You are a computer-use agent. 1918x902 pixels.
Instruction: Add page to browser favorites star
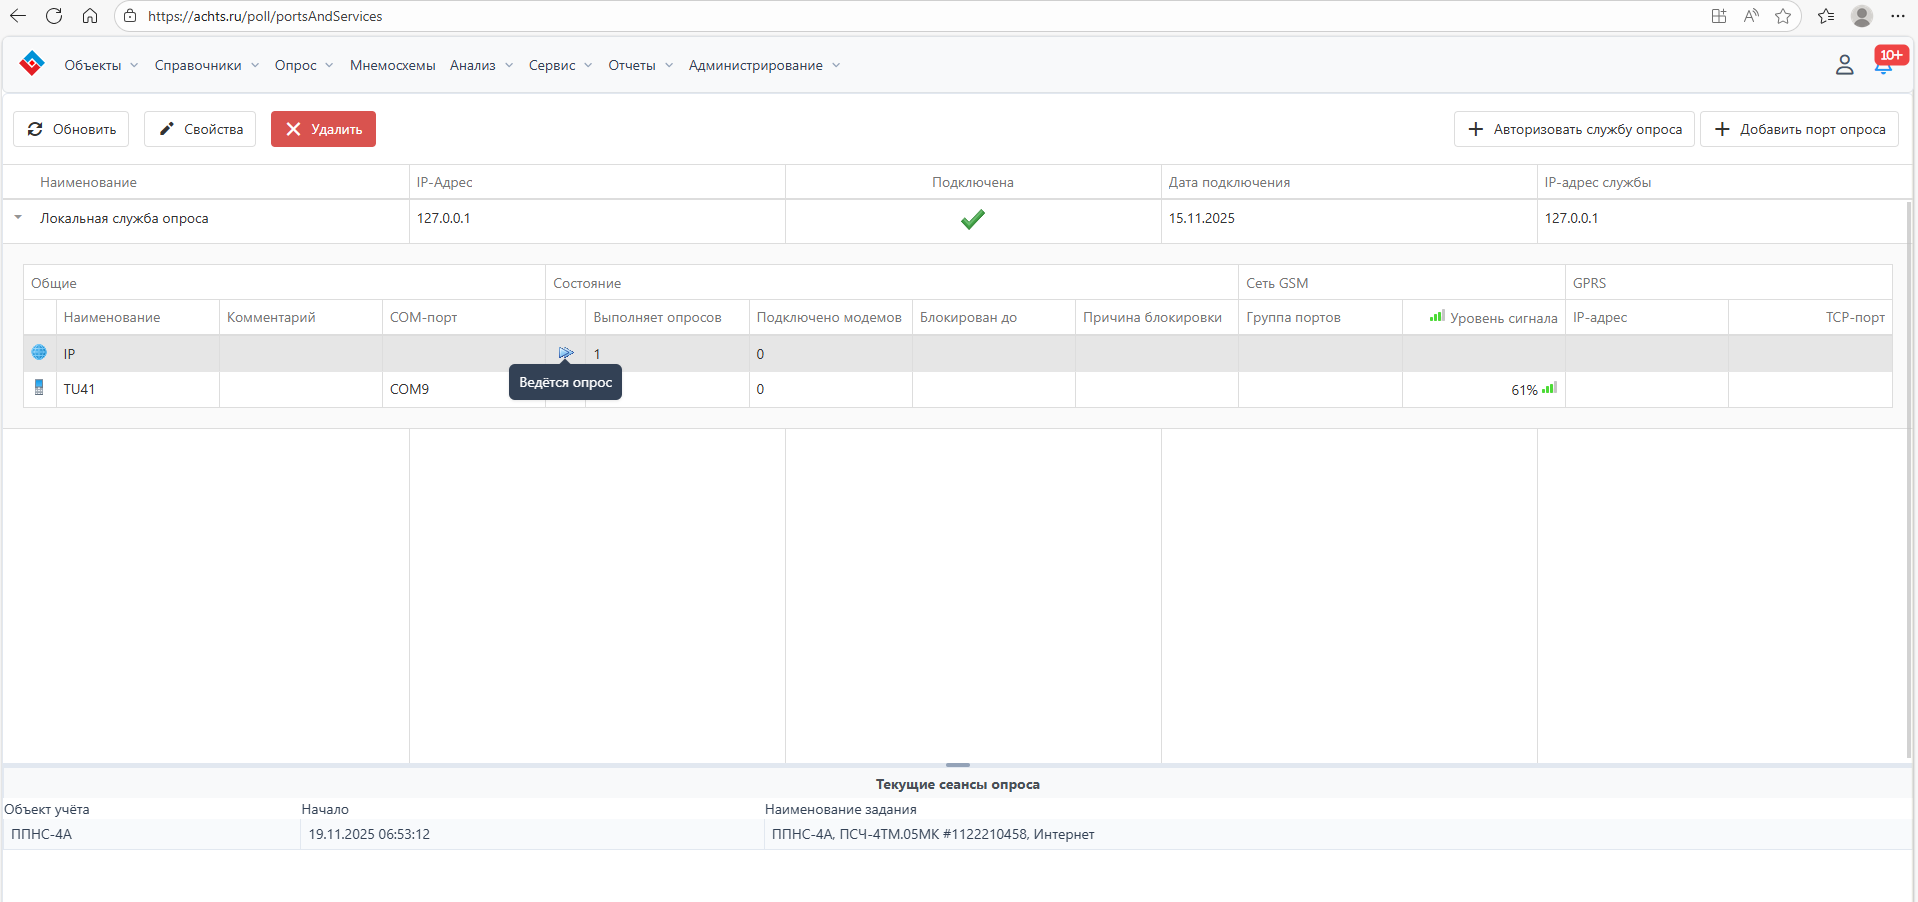point(1782,16)
